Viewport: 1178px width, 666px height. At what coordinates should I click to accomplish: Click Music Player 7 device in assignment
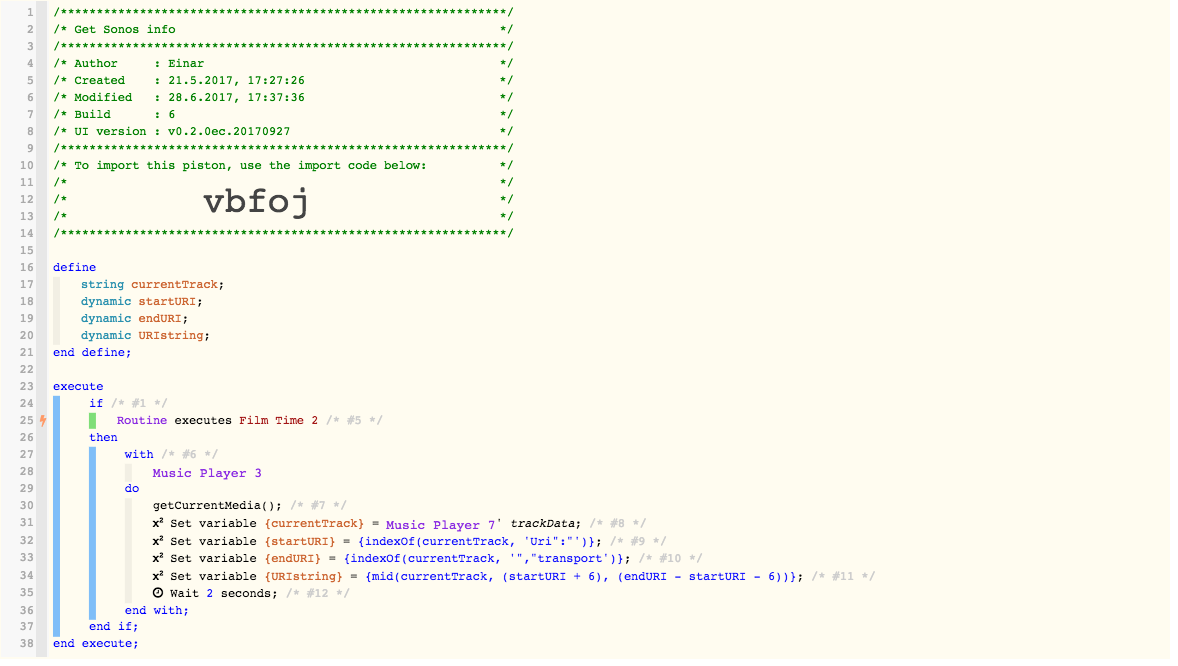click(441, 525)
